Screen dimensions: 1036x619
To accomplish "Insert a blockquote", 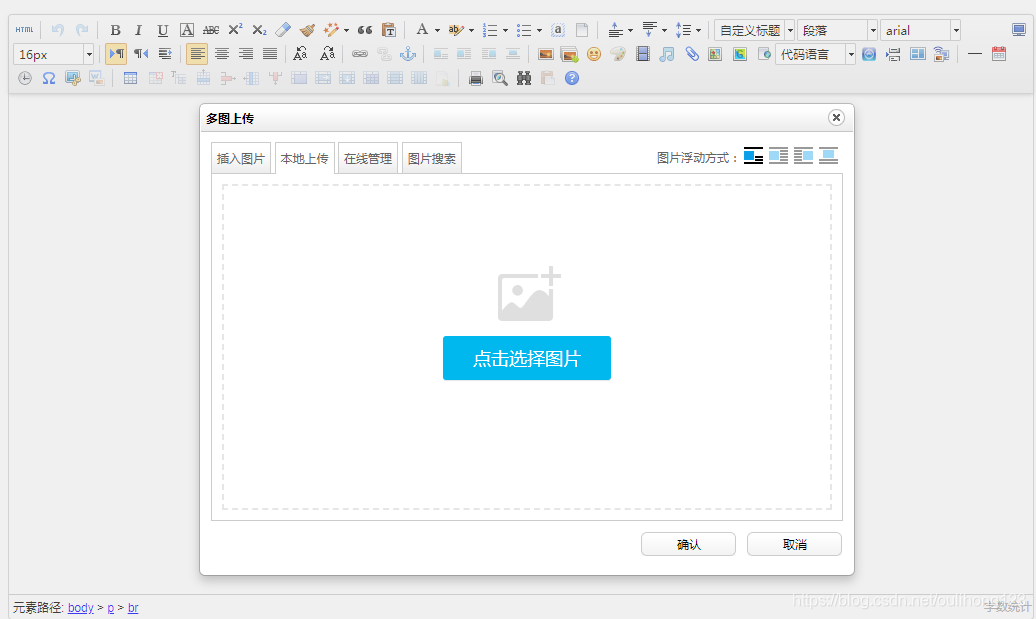I will 365,30.
